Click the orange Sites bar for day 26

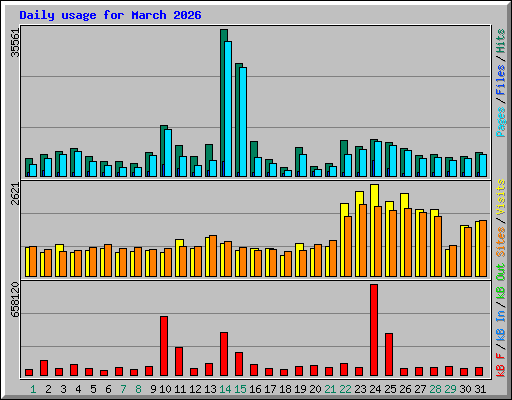point(408,243)
